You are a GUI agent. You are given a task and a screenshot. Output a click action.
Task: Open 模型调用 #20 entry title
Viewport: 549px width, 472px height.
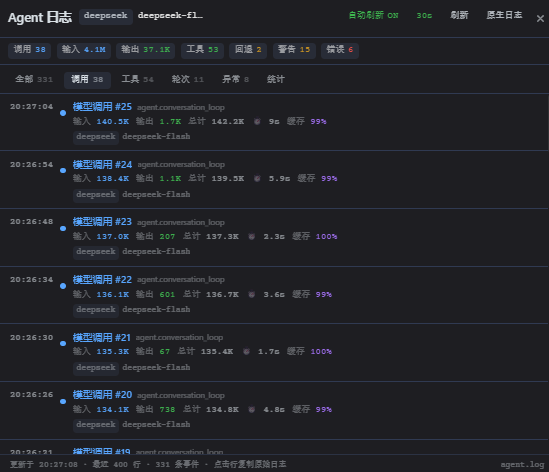click(102, 395)
